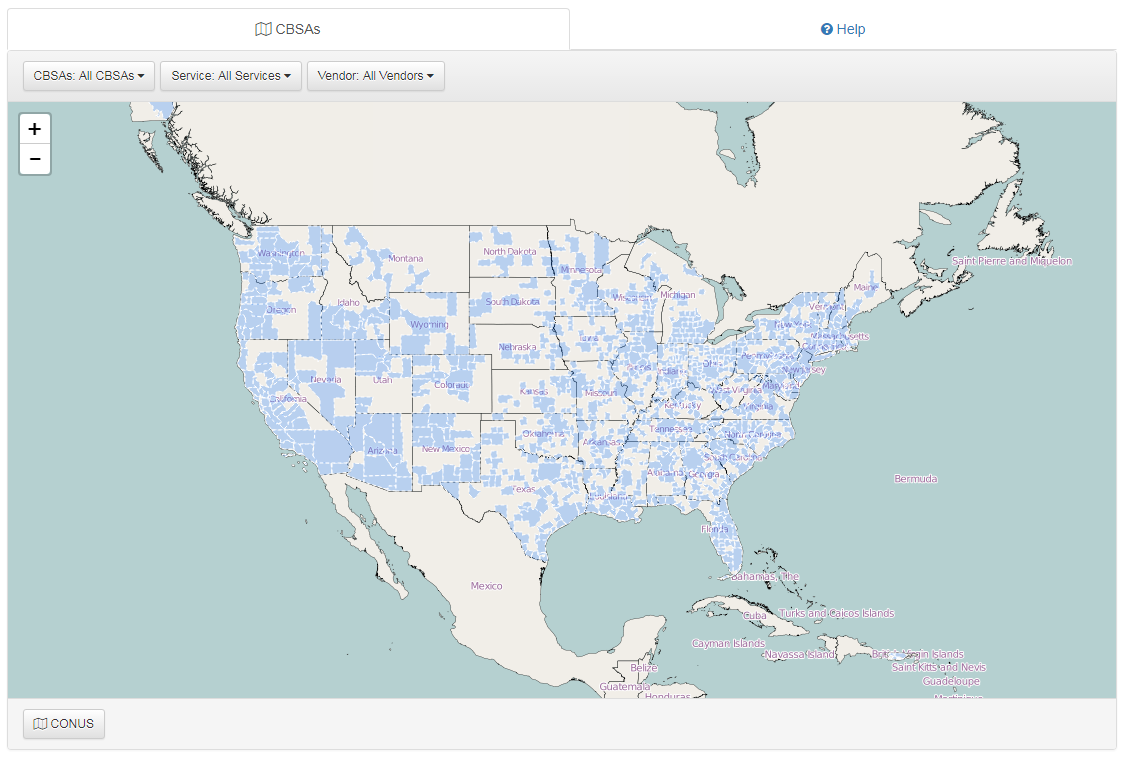Open the Help tab

842,30
